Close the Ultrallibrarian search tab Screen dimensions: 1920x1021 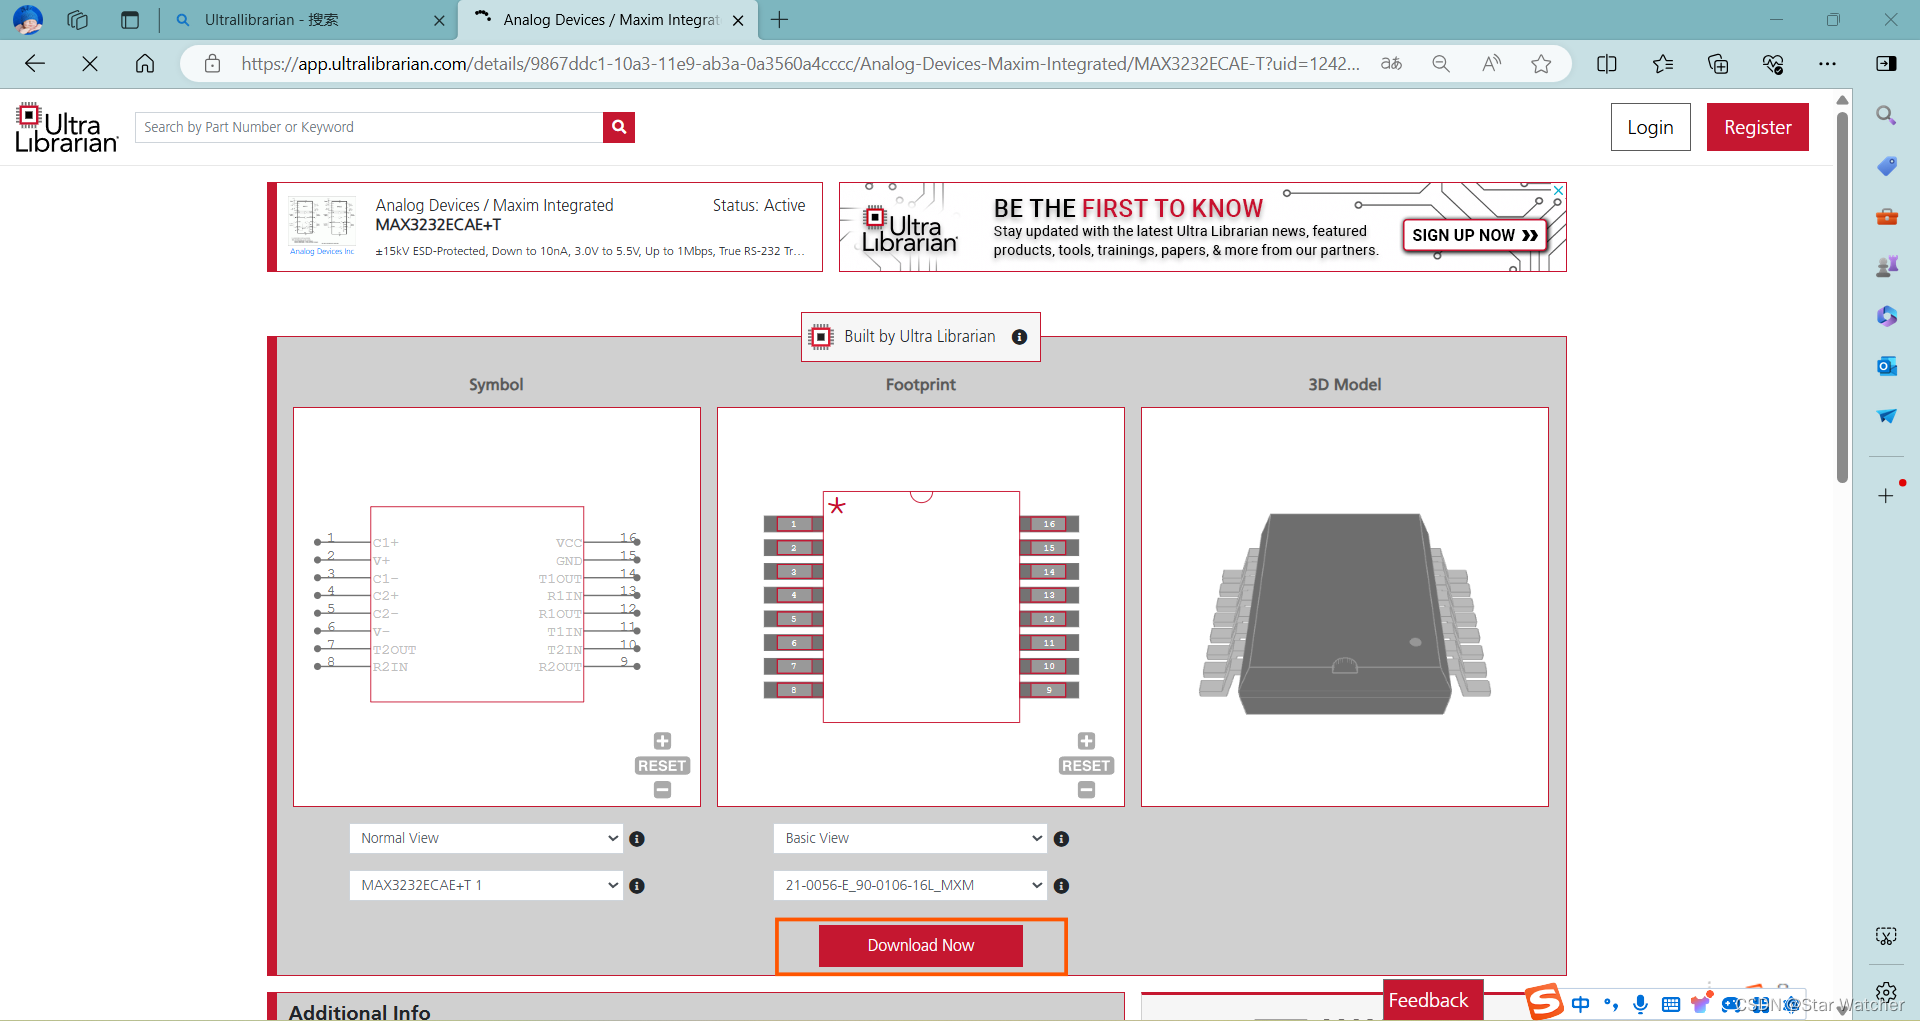[x=439, y=20]
